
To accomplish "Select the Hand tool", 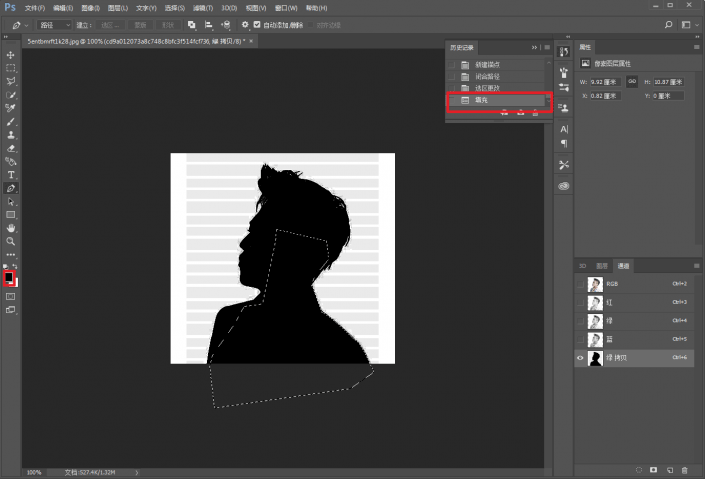I will (10, 228).
